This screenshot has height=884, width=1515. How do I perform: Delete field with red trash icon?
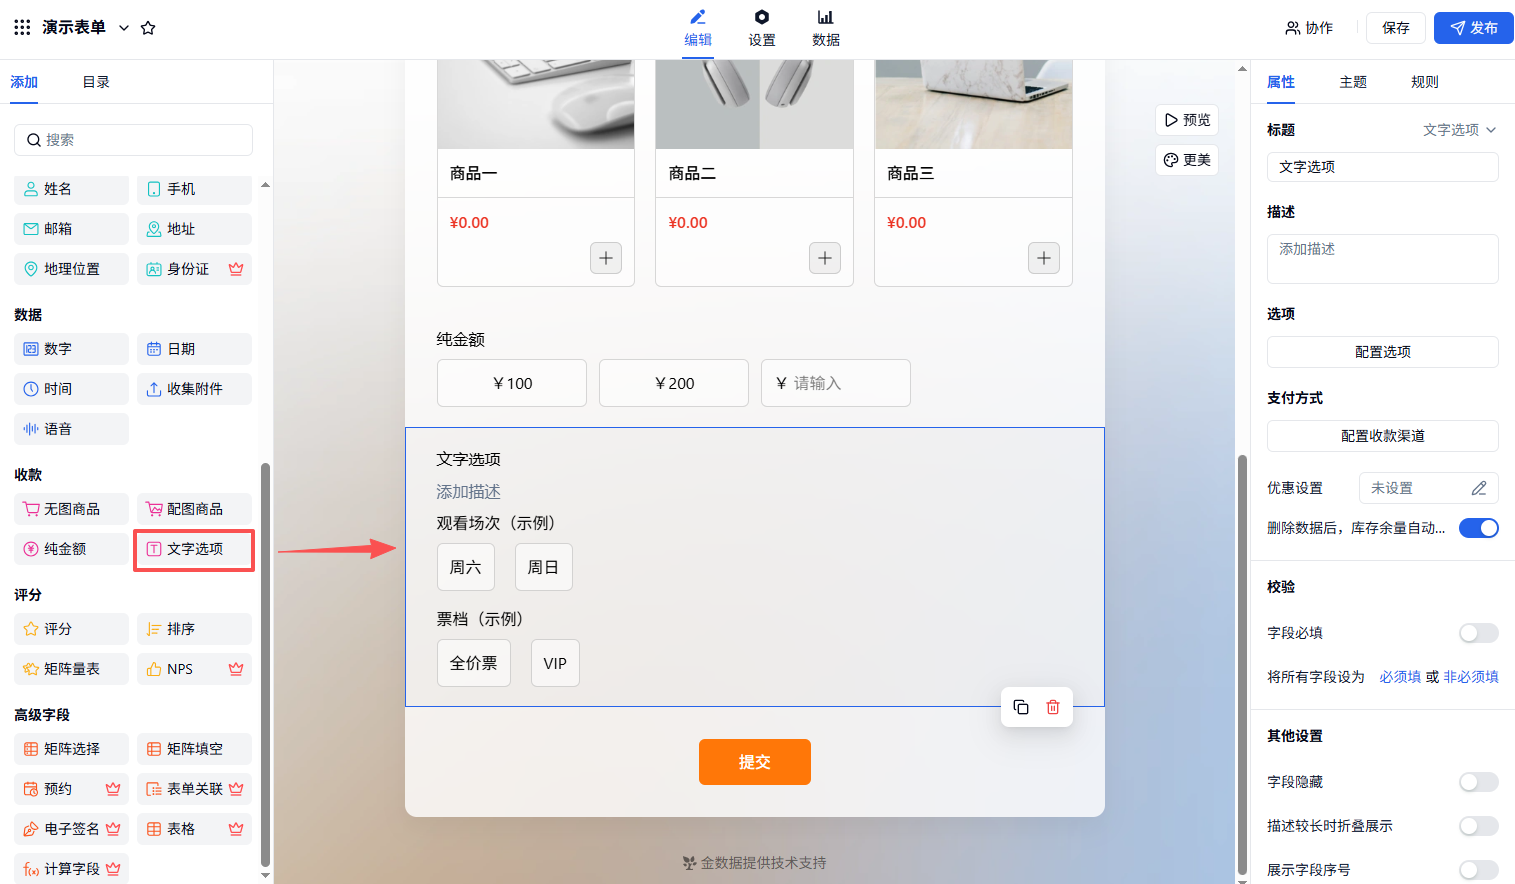click(x=1053, y=707)
